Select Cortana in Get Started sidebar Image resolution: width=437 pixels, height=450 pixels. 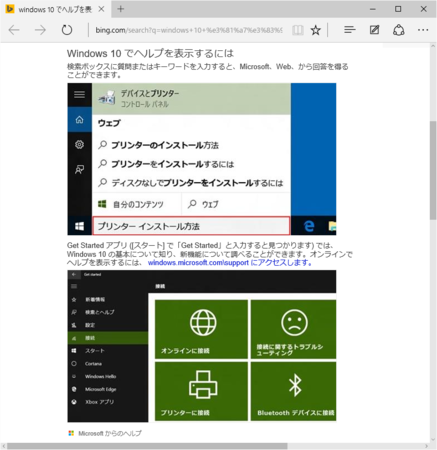pyautogui.click(x=108, y=364)
